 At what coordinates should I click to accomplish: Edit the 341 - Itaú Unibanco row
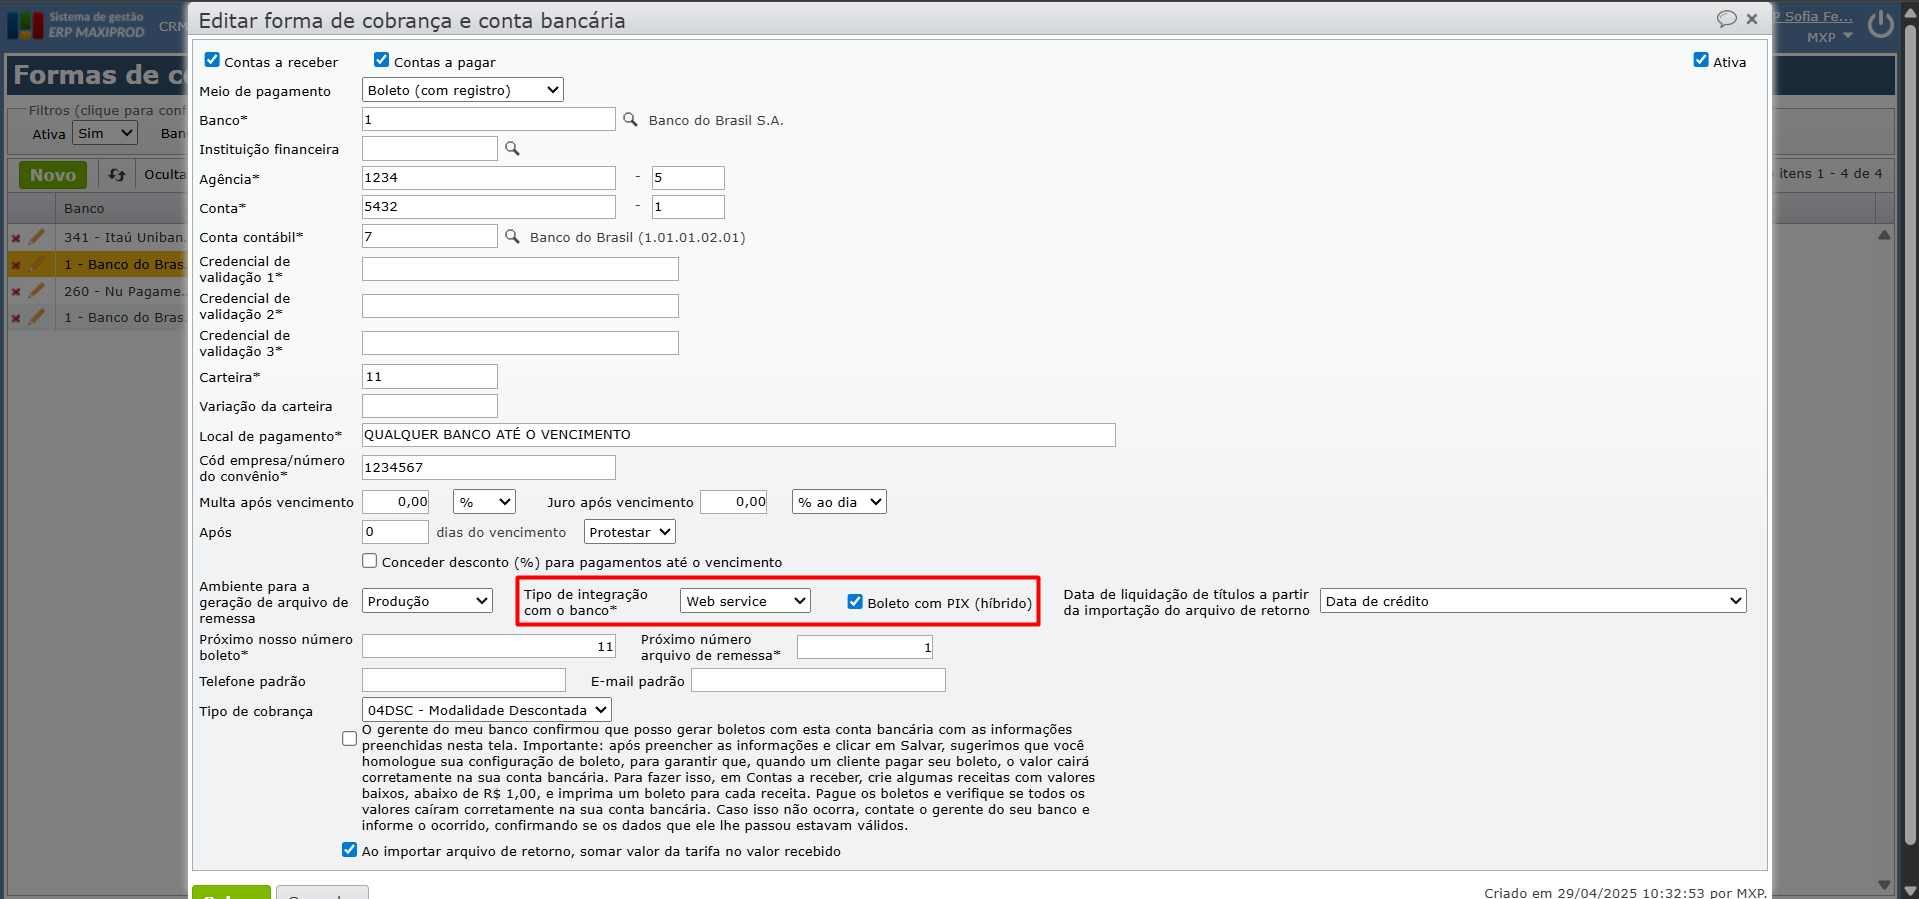pyautogui.click(x=37, y=237)
